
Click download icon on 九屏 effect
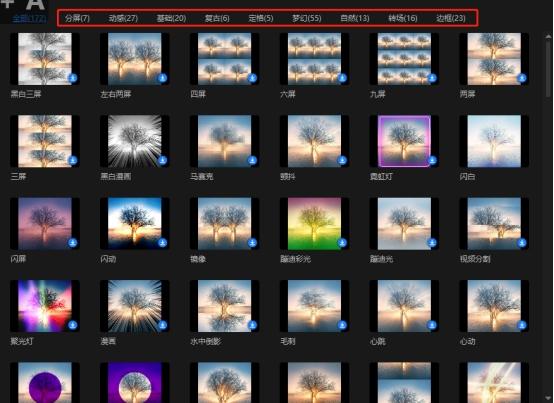click(432, 78)
